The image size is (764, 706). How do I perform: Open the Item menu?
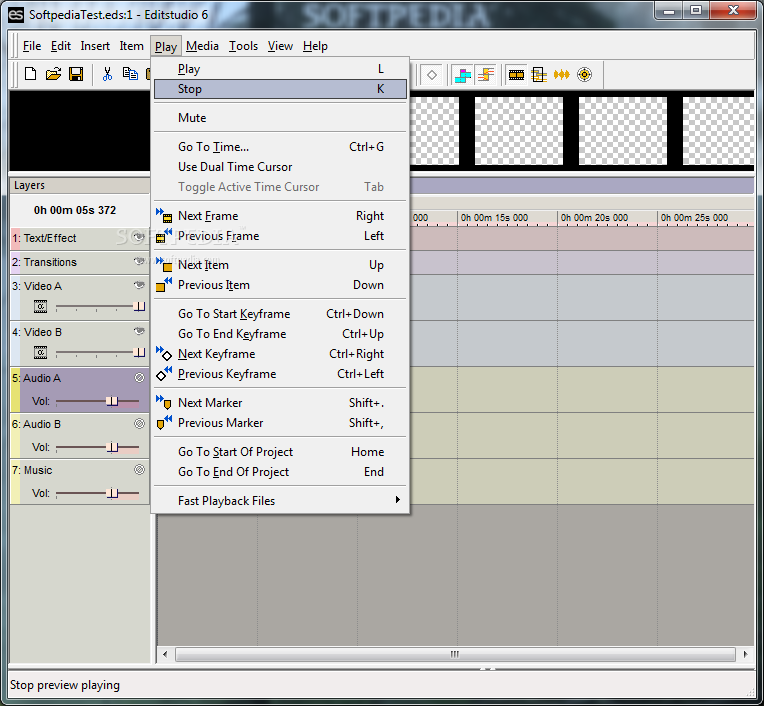pyautogui.click(x=132, y=46)
